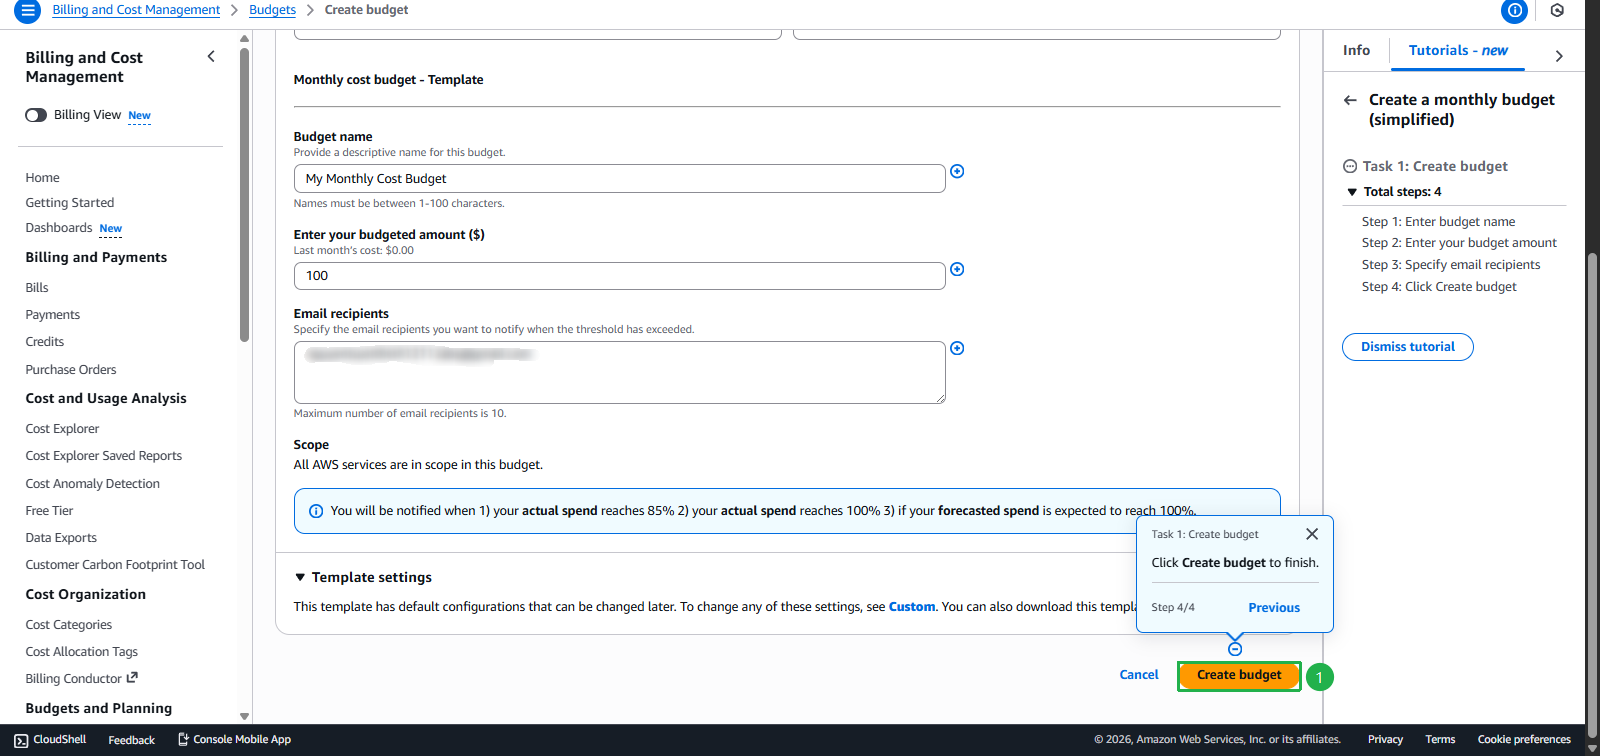Dismiss the tutorial with Dismiss tutorial button

pyautogui.click(x=1407, y=347)
